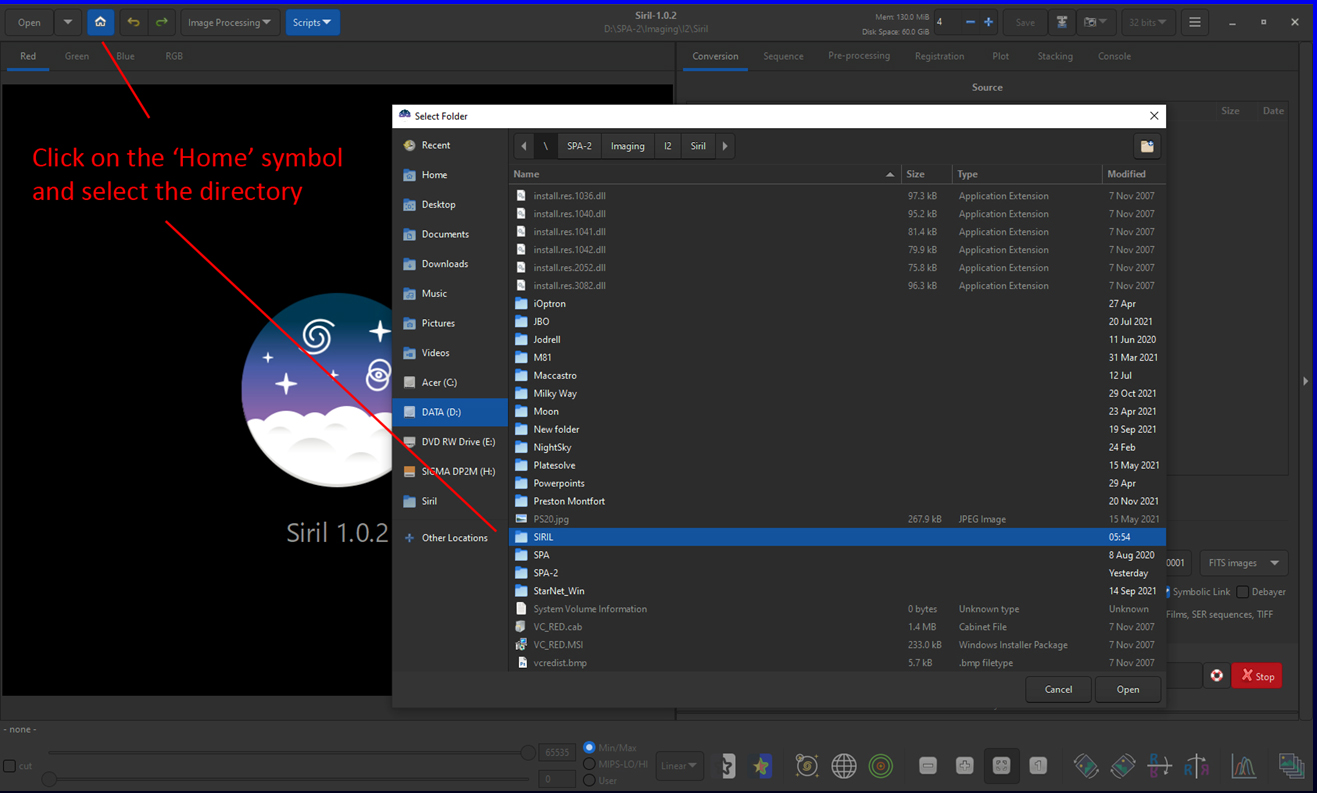Click the upper display range slider handle
Viewport: 1317px width, 793px height.
tap(528, 753)
